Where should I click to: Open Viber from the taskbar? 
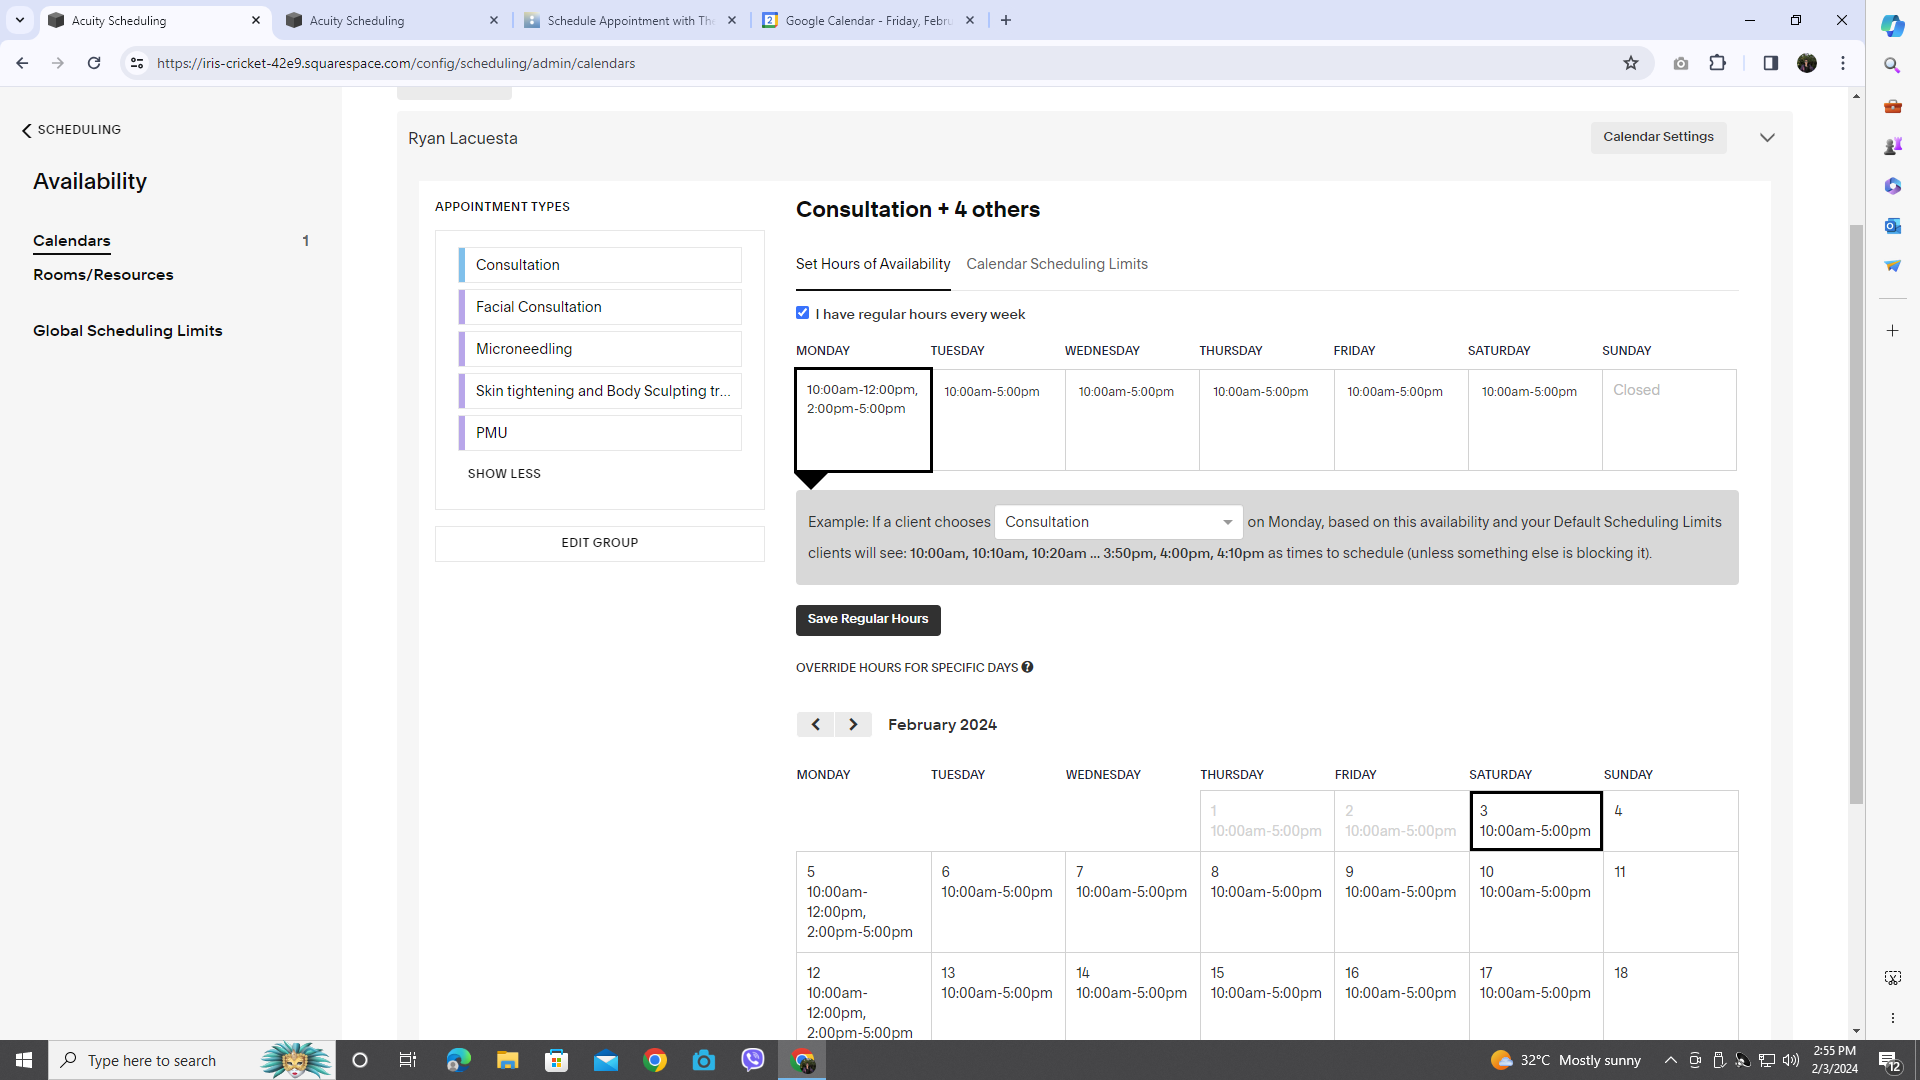coord(753,1060)
